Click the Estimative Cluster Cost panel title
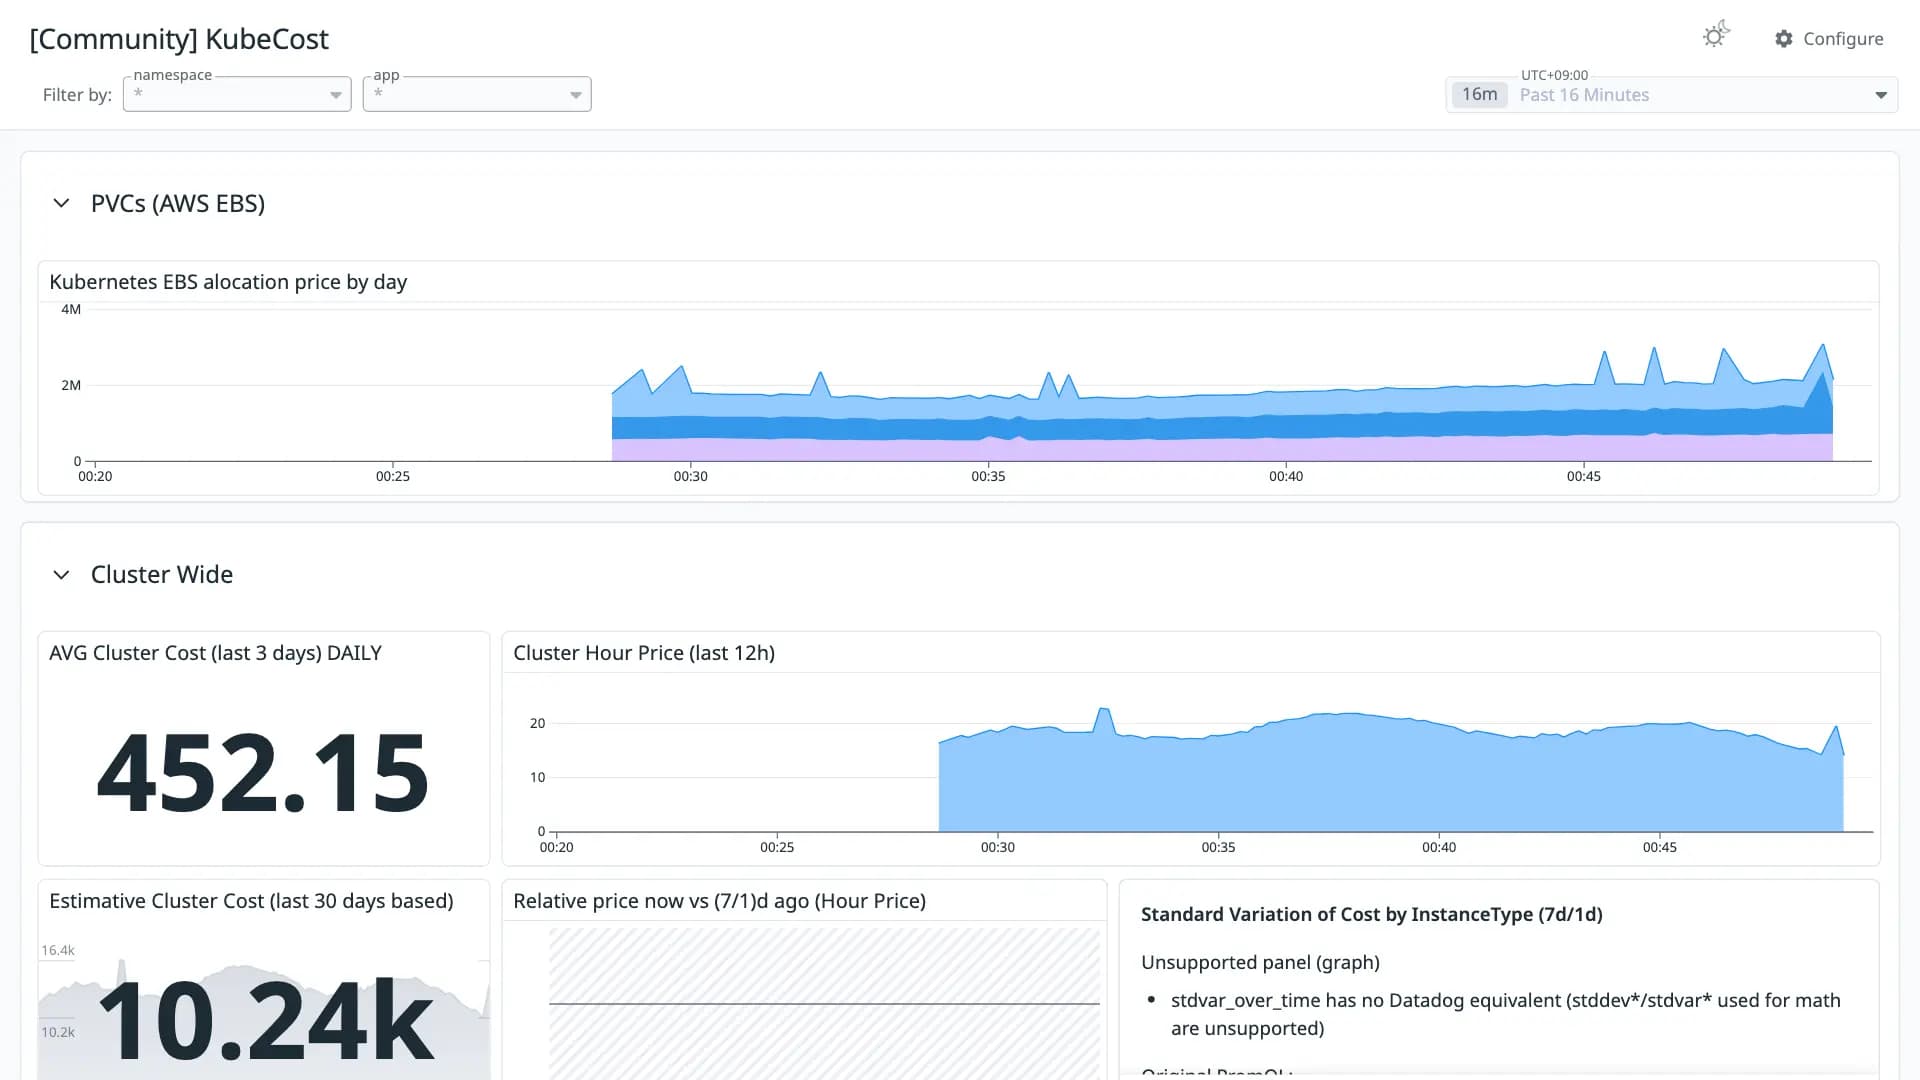This screenshot has width=1920, height=1080. (x=251, y=901)
